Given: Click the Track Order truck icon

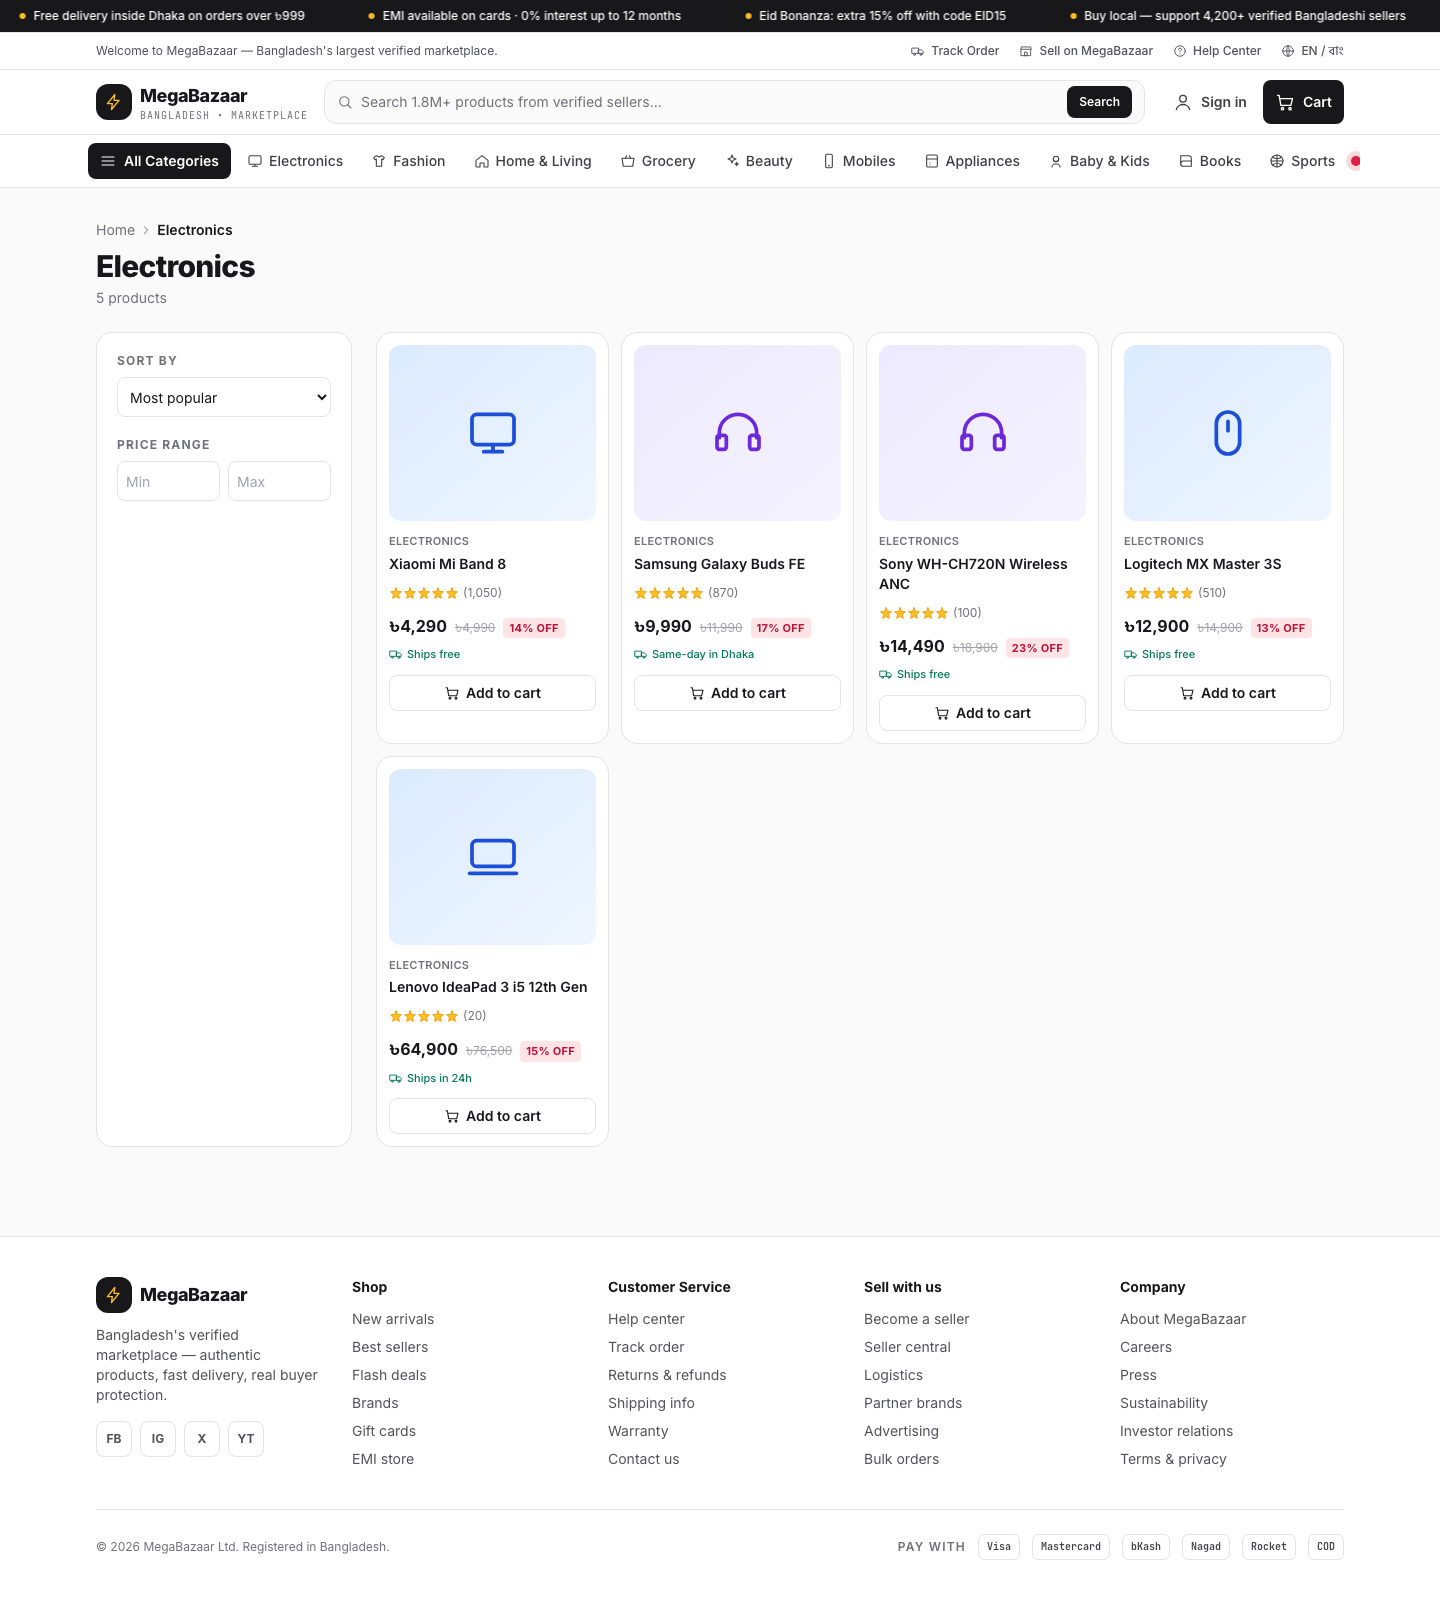Looking at the screenshot, I should click(x=917, y=51).
